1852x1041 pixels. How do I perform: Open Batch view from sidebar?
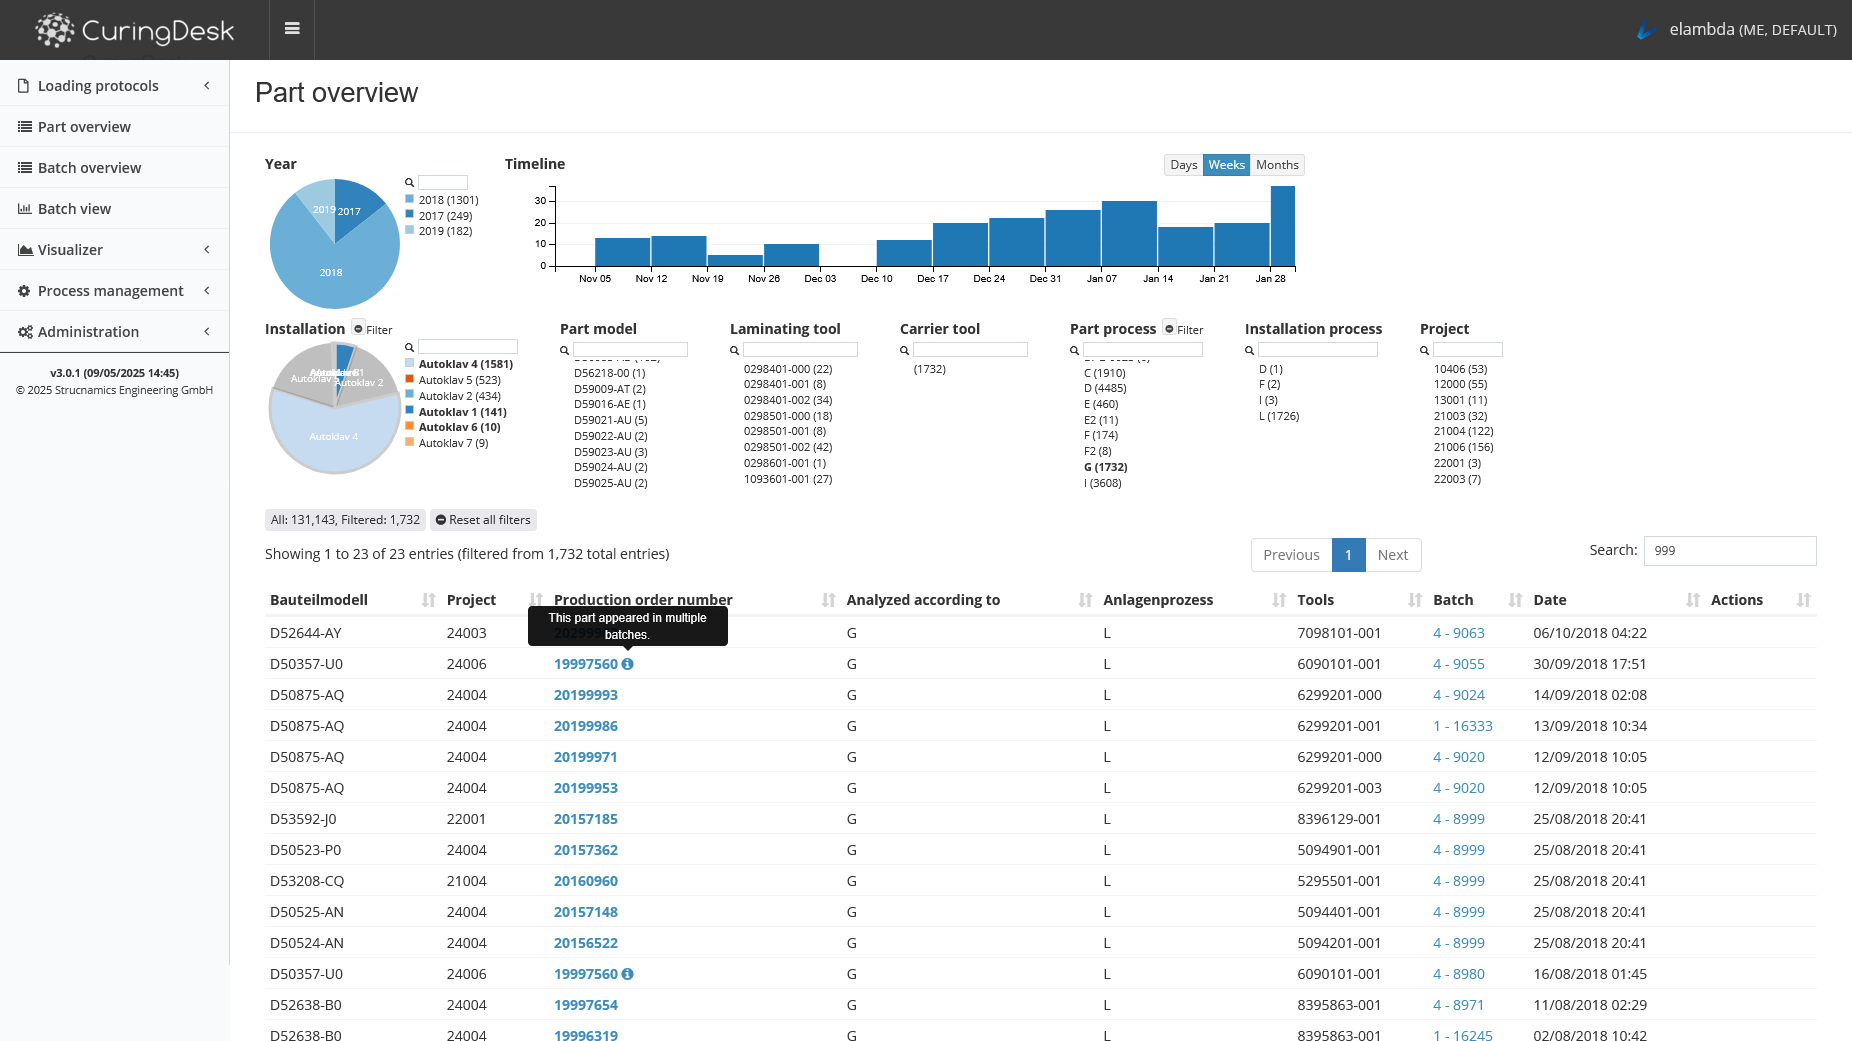pos(74,209)
